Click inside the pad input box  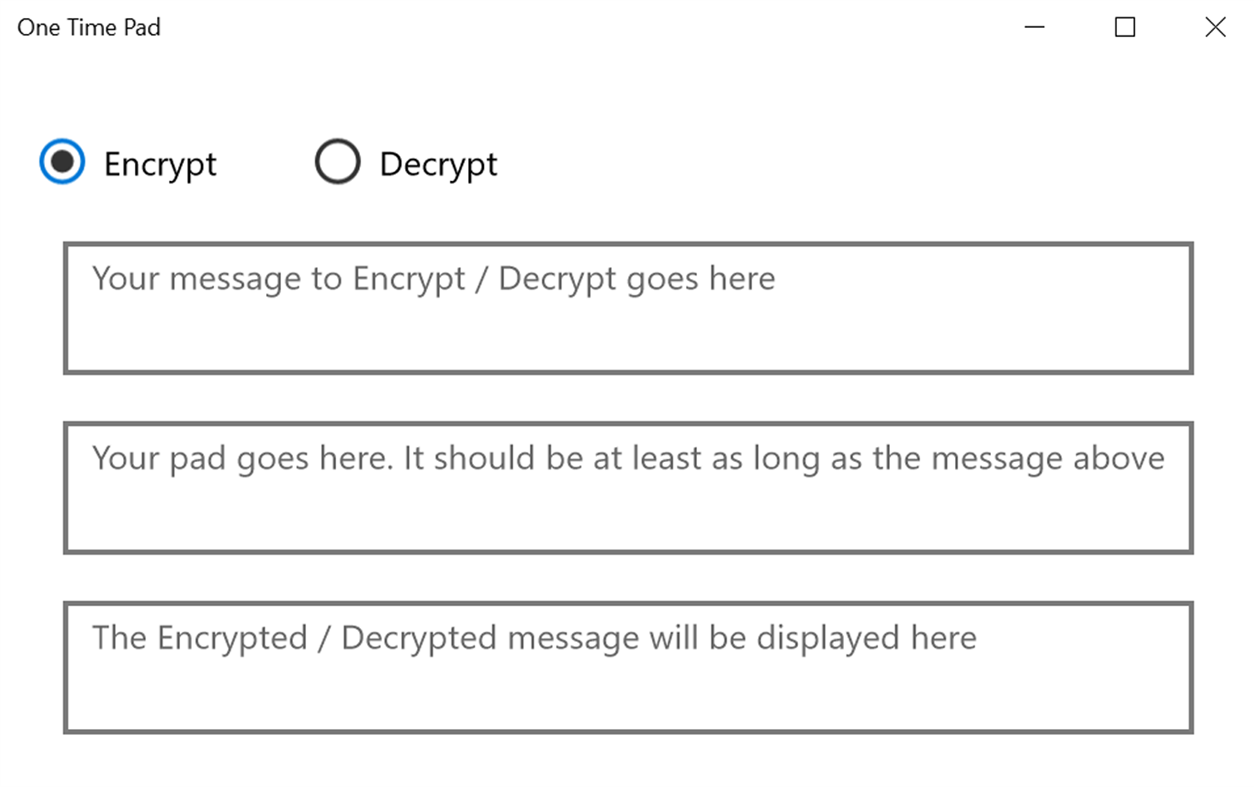628,488
